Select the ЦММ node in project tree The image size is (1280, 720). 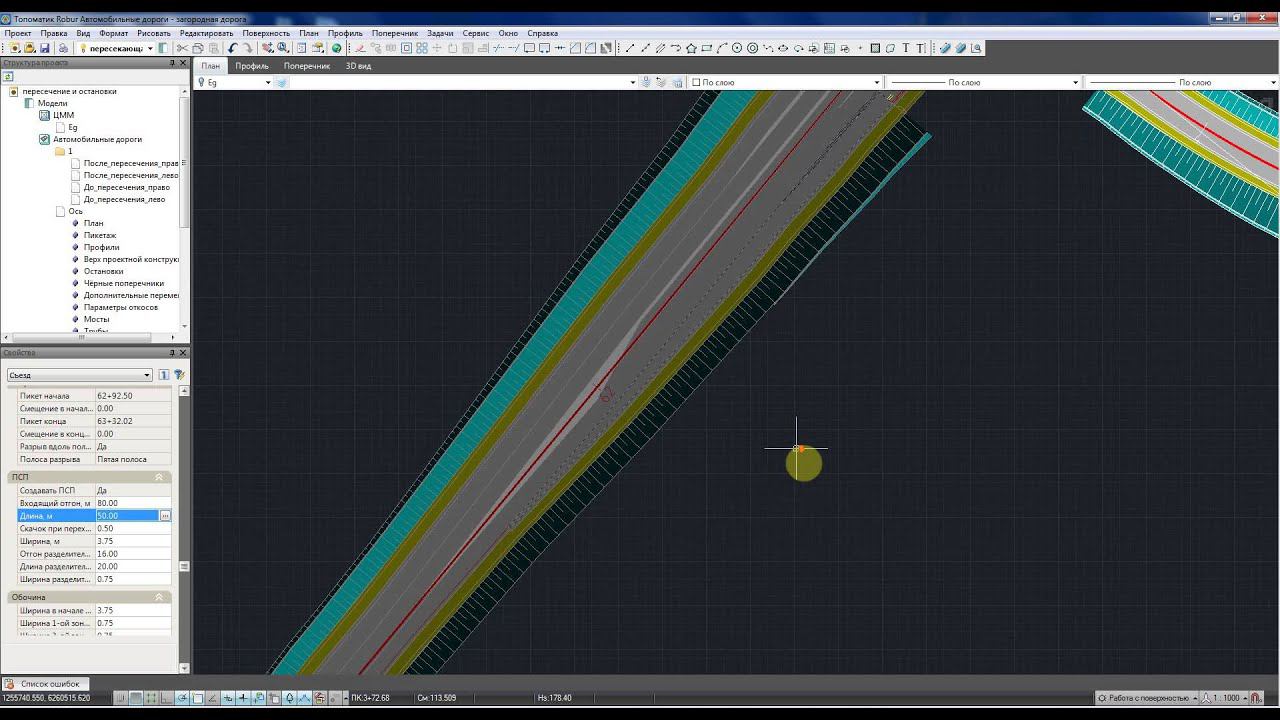click(x=63, y=115)
